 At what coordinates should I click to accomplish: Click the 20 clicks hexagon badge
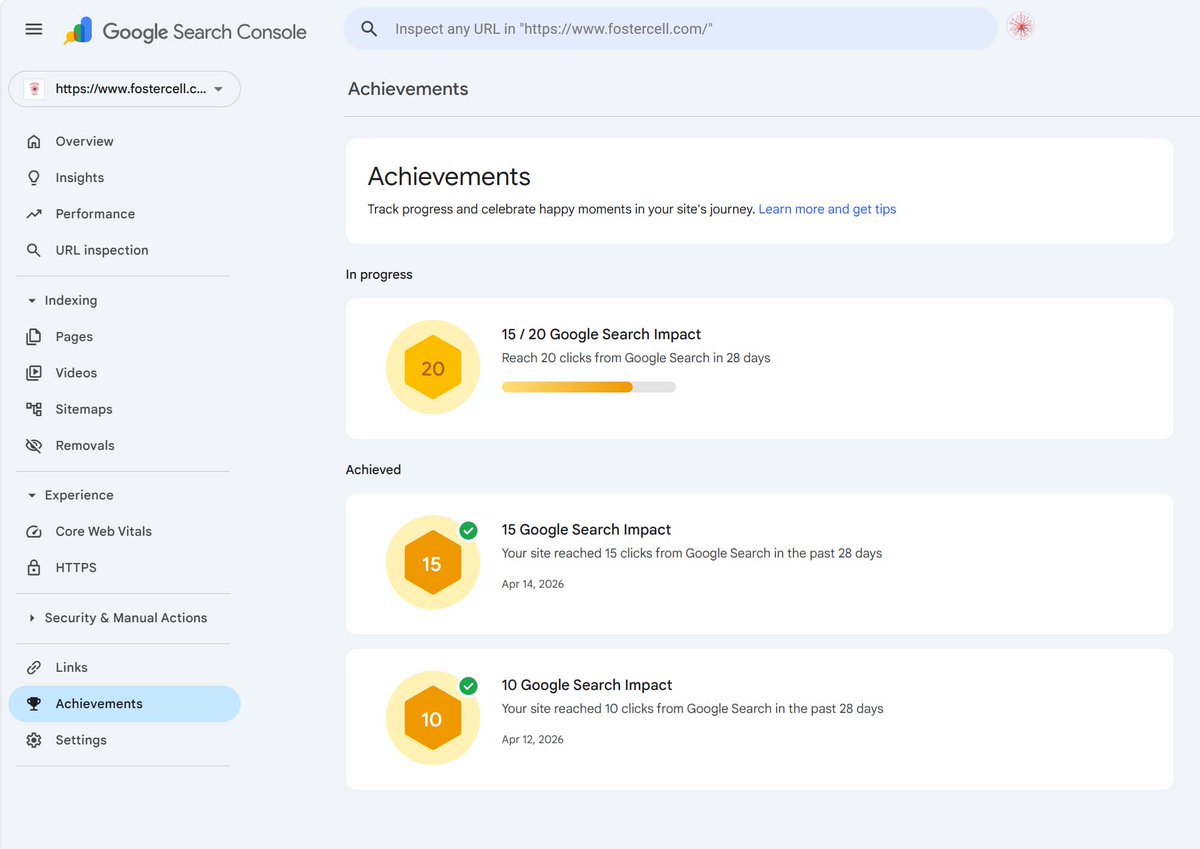click(432, 368)
